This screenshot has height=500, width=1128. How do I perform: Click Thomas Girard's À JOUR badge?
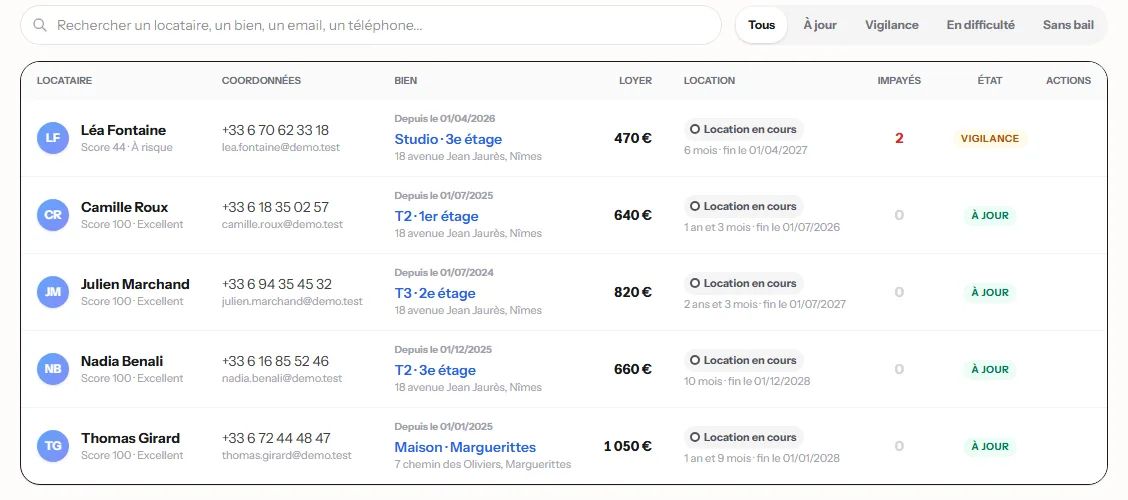click(x=990, y=447)
